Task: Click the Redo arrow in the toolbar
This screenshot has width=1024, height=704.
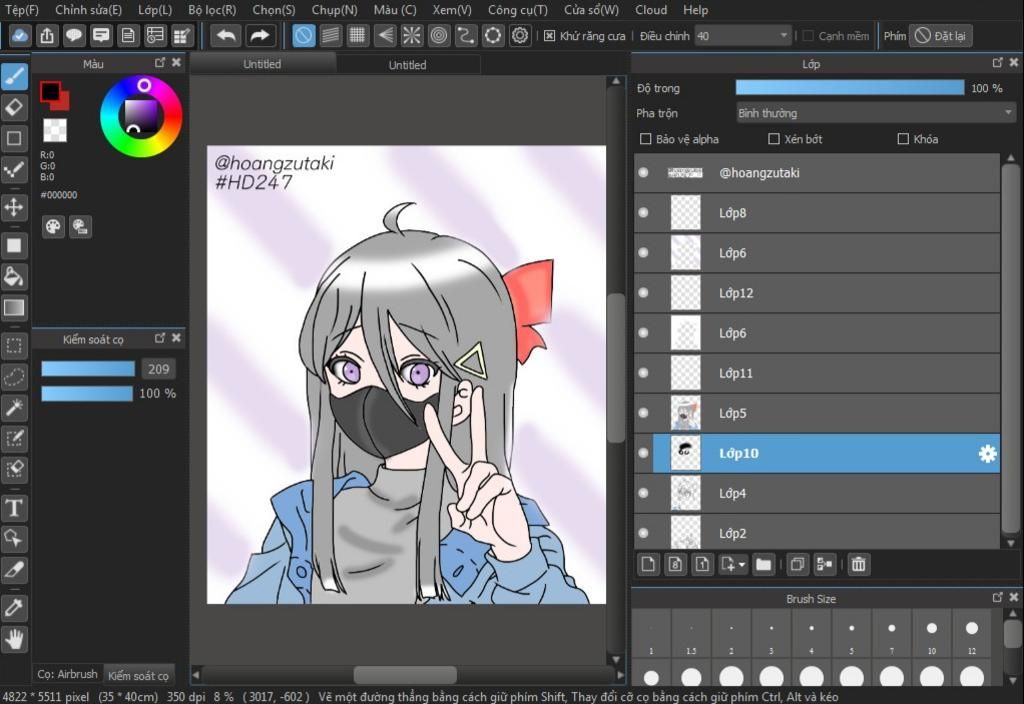Action: [260, 35]
